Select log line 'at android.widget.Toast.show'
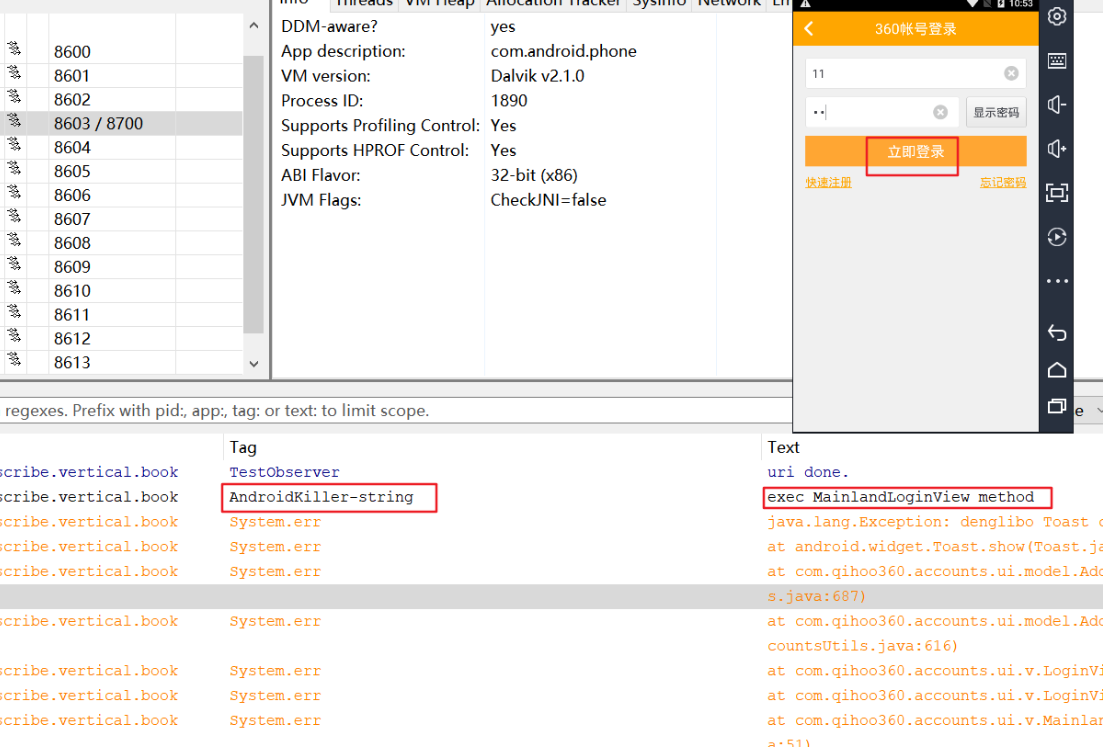 pos(935,547)
